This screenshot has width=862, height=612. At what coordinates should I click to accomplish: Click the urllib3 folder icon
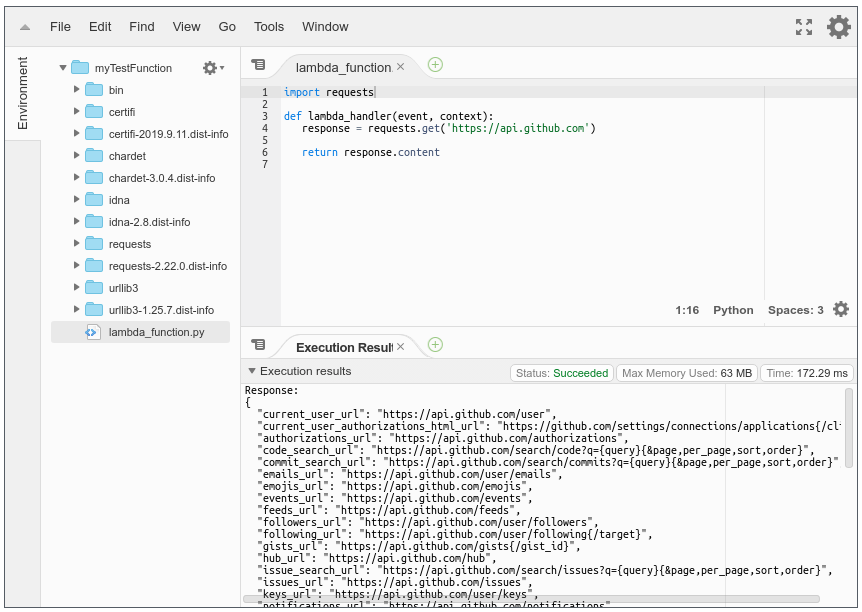click(x=94, y=288)
